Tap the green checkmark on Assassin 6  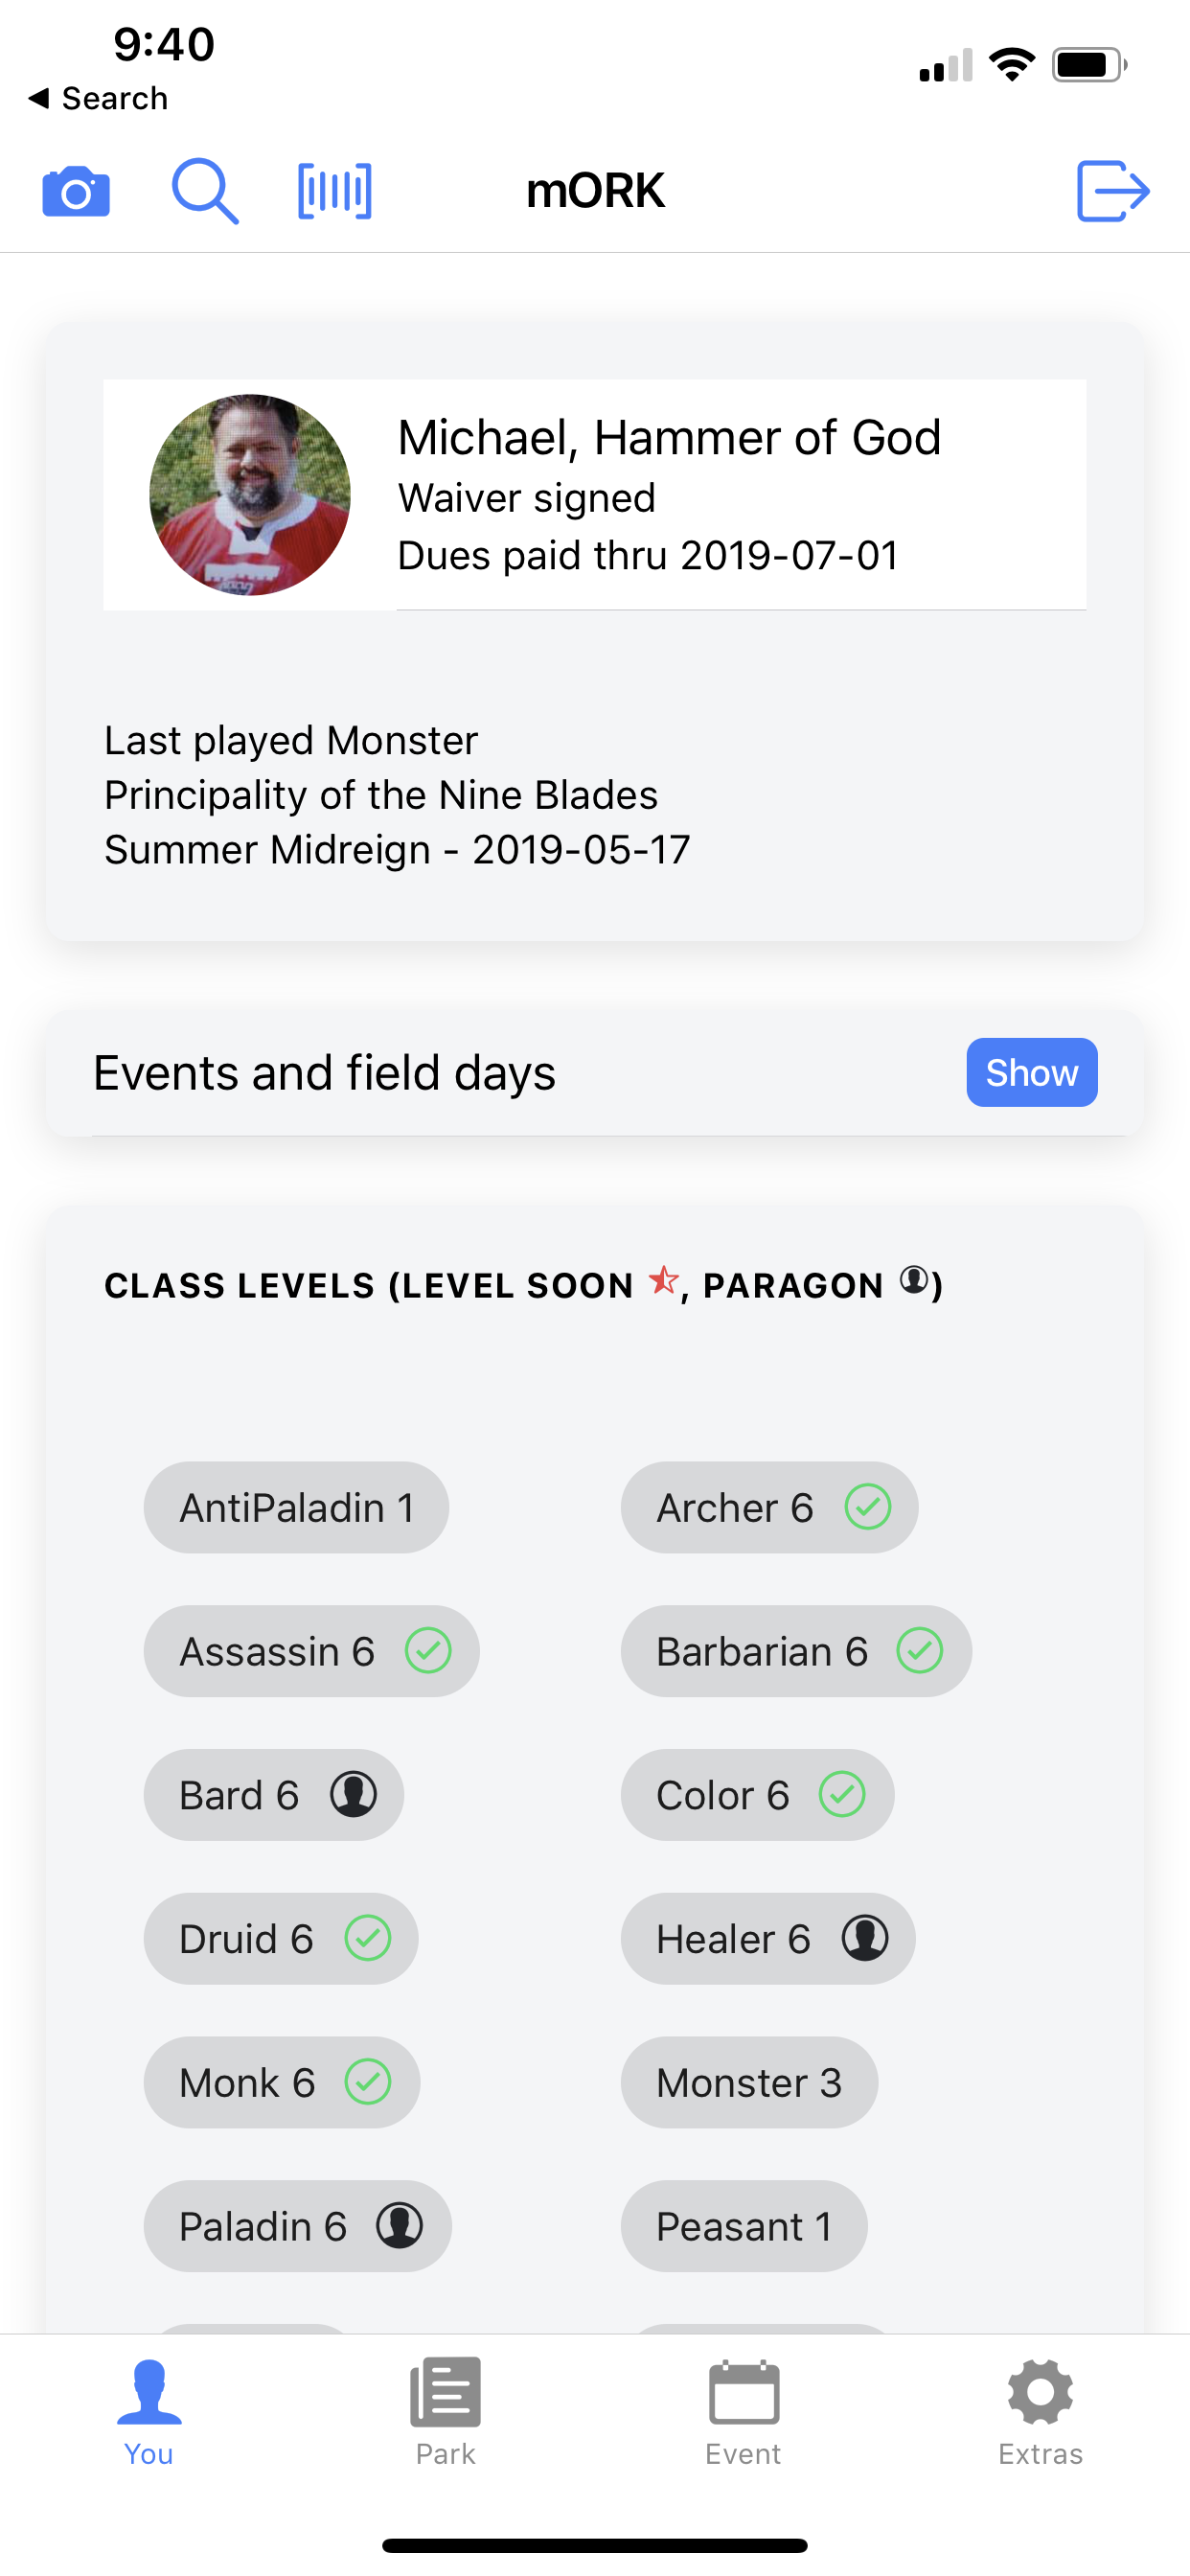428,1650
